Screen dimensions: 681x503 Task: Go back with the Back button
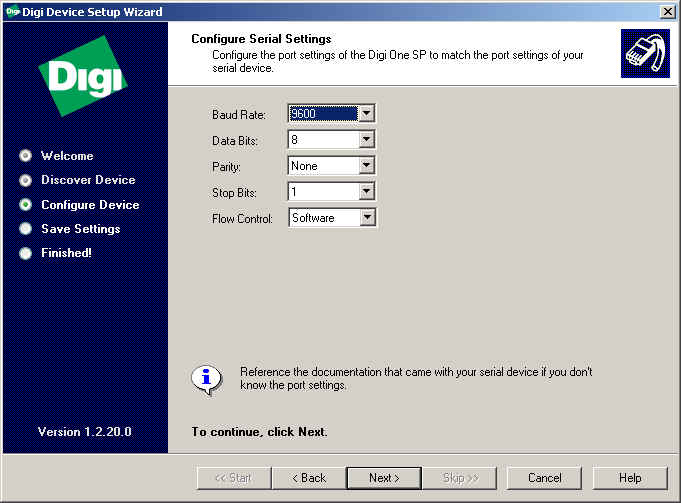[308, 478]
